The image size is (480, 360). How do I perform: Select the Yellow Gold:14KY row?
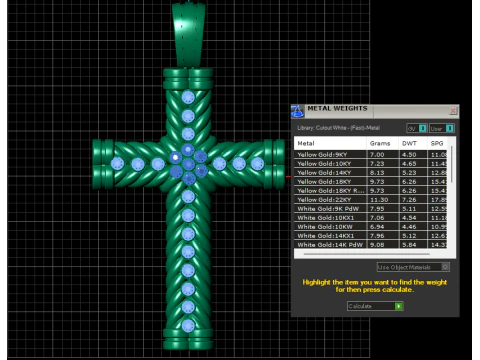tap(371, 173)
